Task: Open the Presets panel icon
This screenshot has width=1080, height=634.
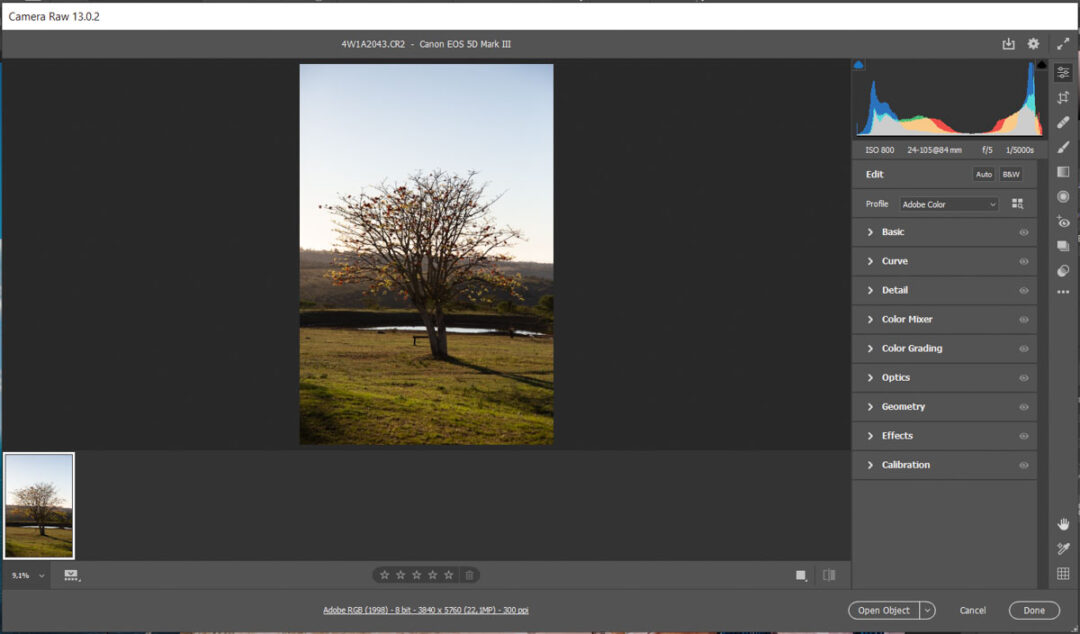Action: point(1063,247)
